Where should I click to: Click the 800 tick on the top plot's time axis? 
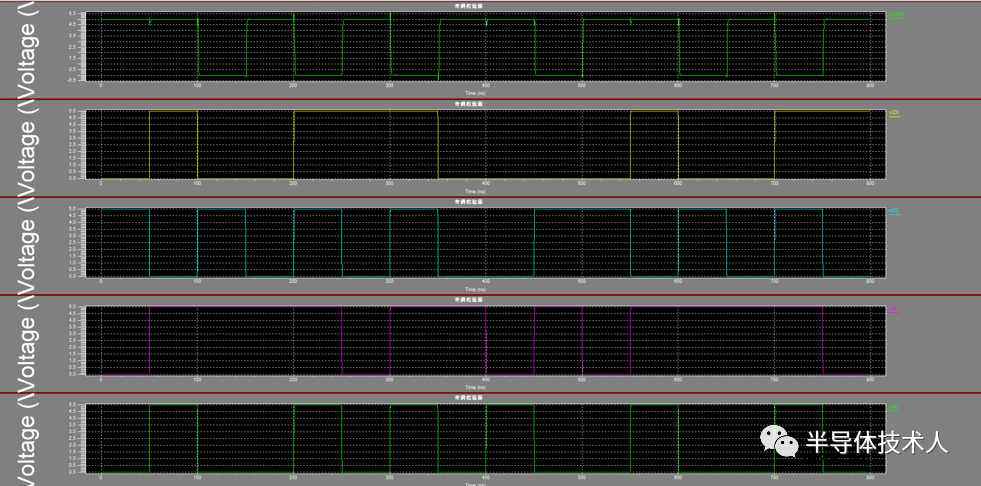[x=870, y=85]
